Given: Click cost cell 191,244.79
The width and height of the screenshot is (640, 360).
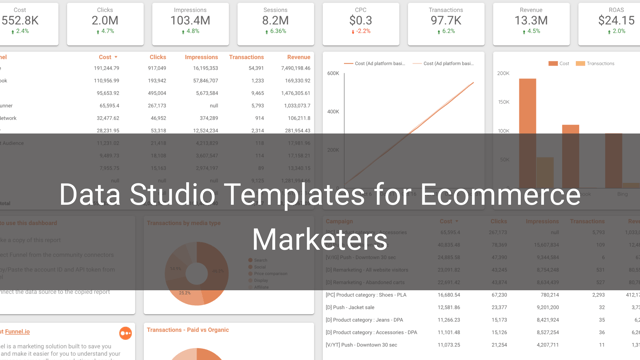Looking at the screenshot, I should point(107,68).
